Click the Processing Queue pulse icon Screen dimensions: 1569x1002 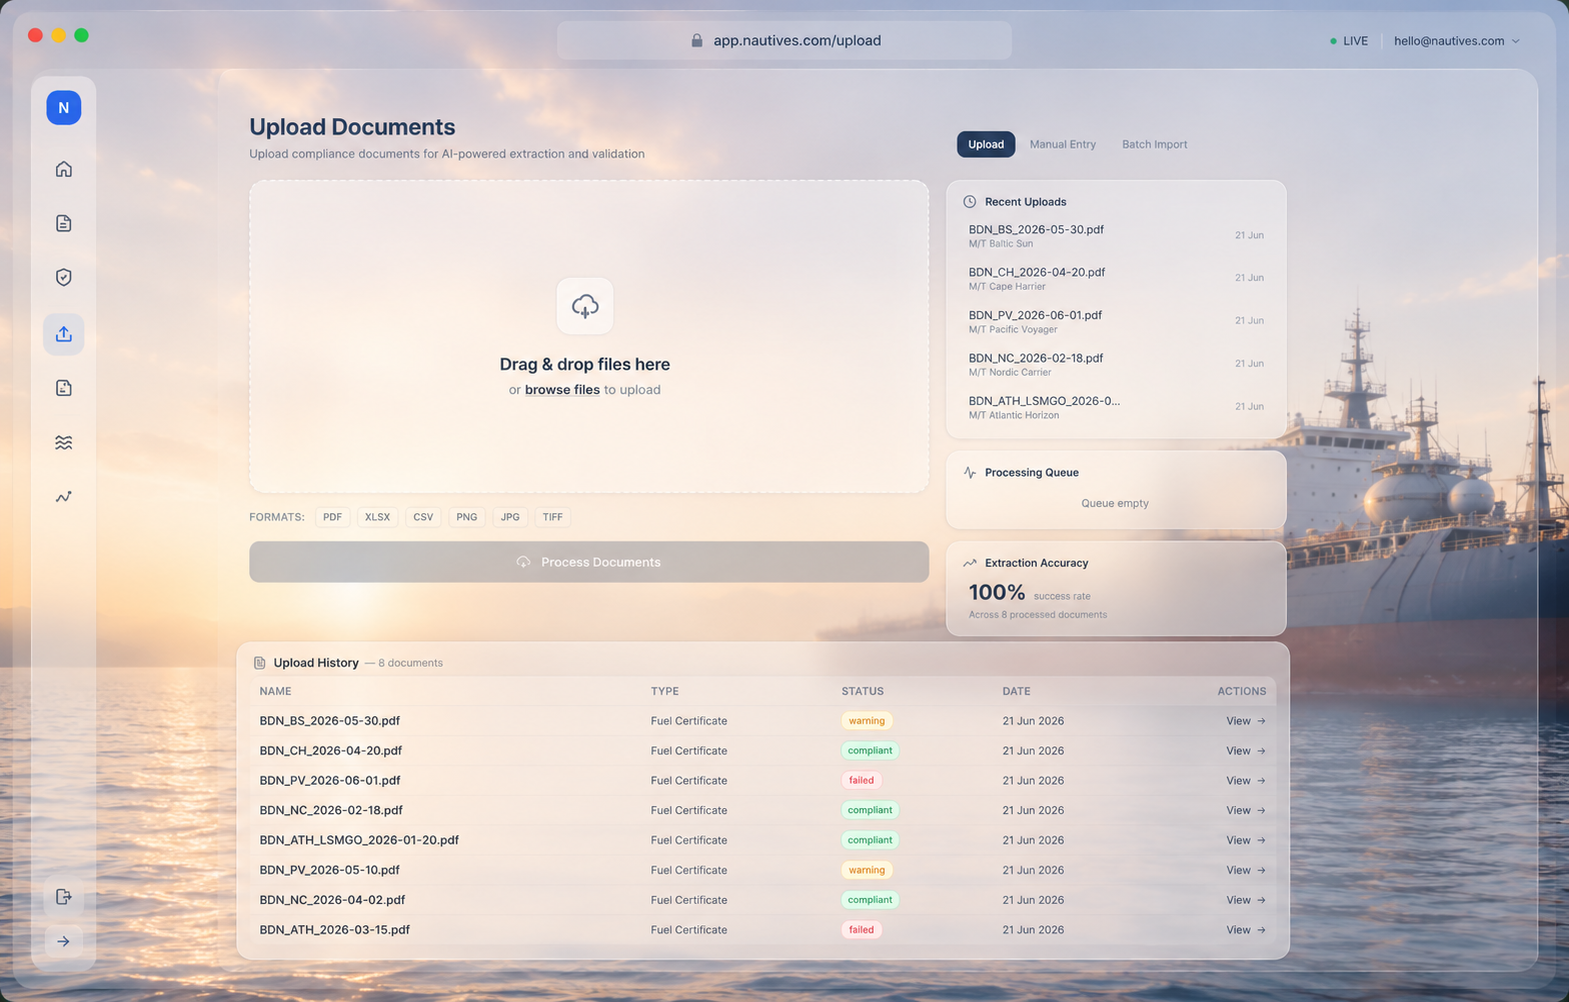969,472
